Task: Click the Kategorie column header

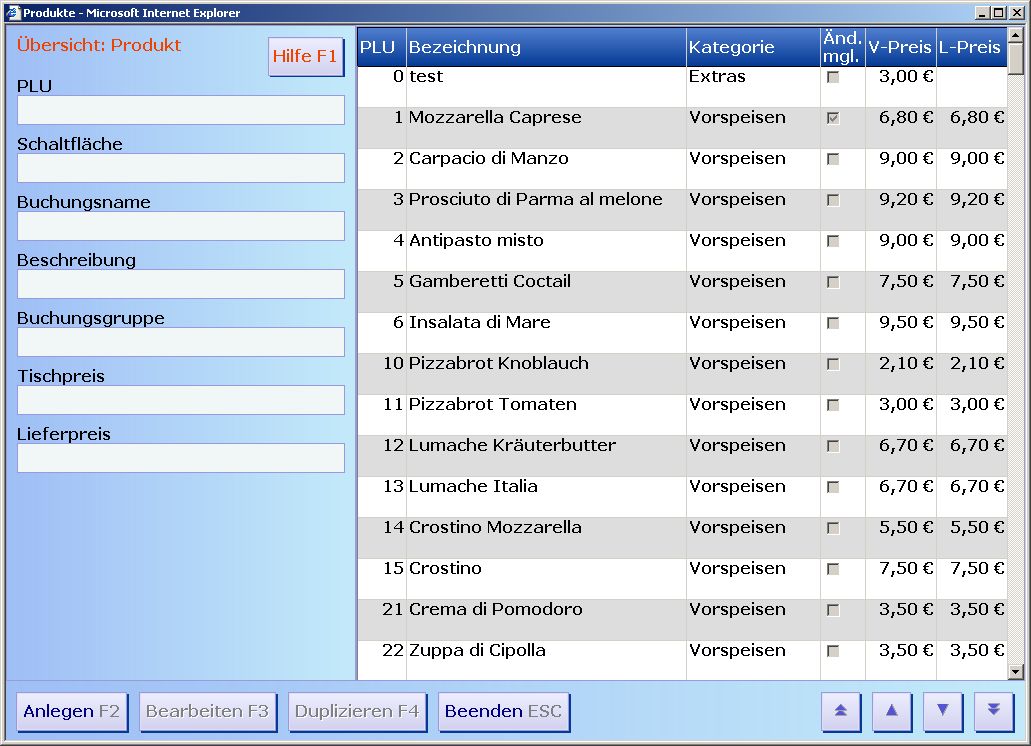Action: pos(751,47)
